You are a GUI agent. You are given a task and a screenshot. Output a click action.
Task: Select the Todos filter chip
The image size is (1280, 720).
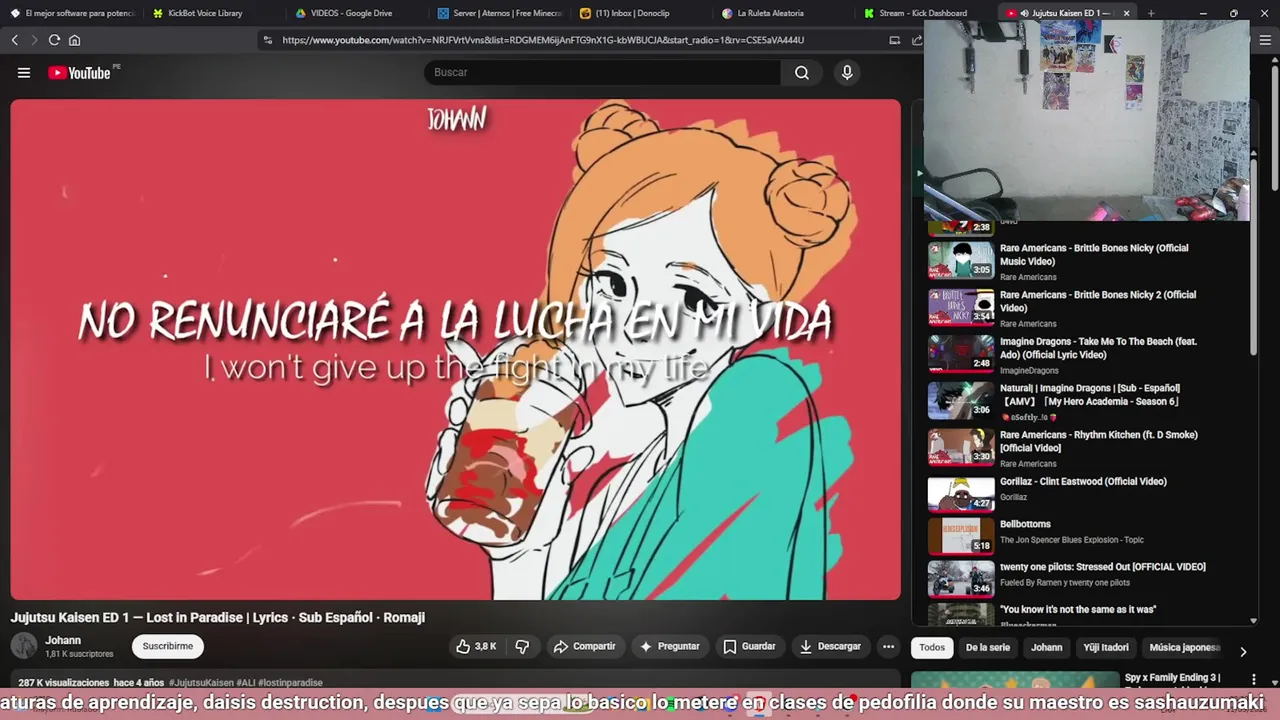point(932,648)
